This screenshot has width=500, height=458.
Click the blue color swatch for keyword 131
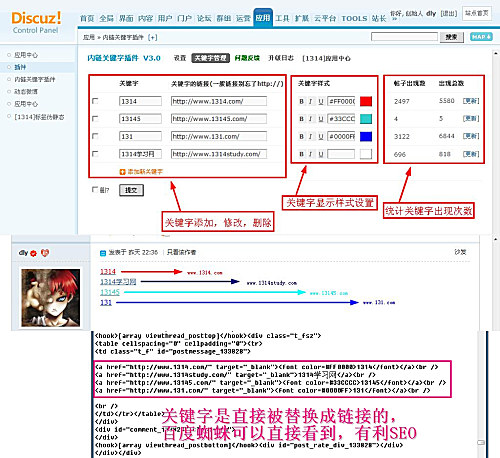pos(366,136)
